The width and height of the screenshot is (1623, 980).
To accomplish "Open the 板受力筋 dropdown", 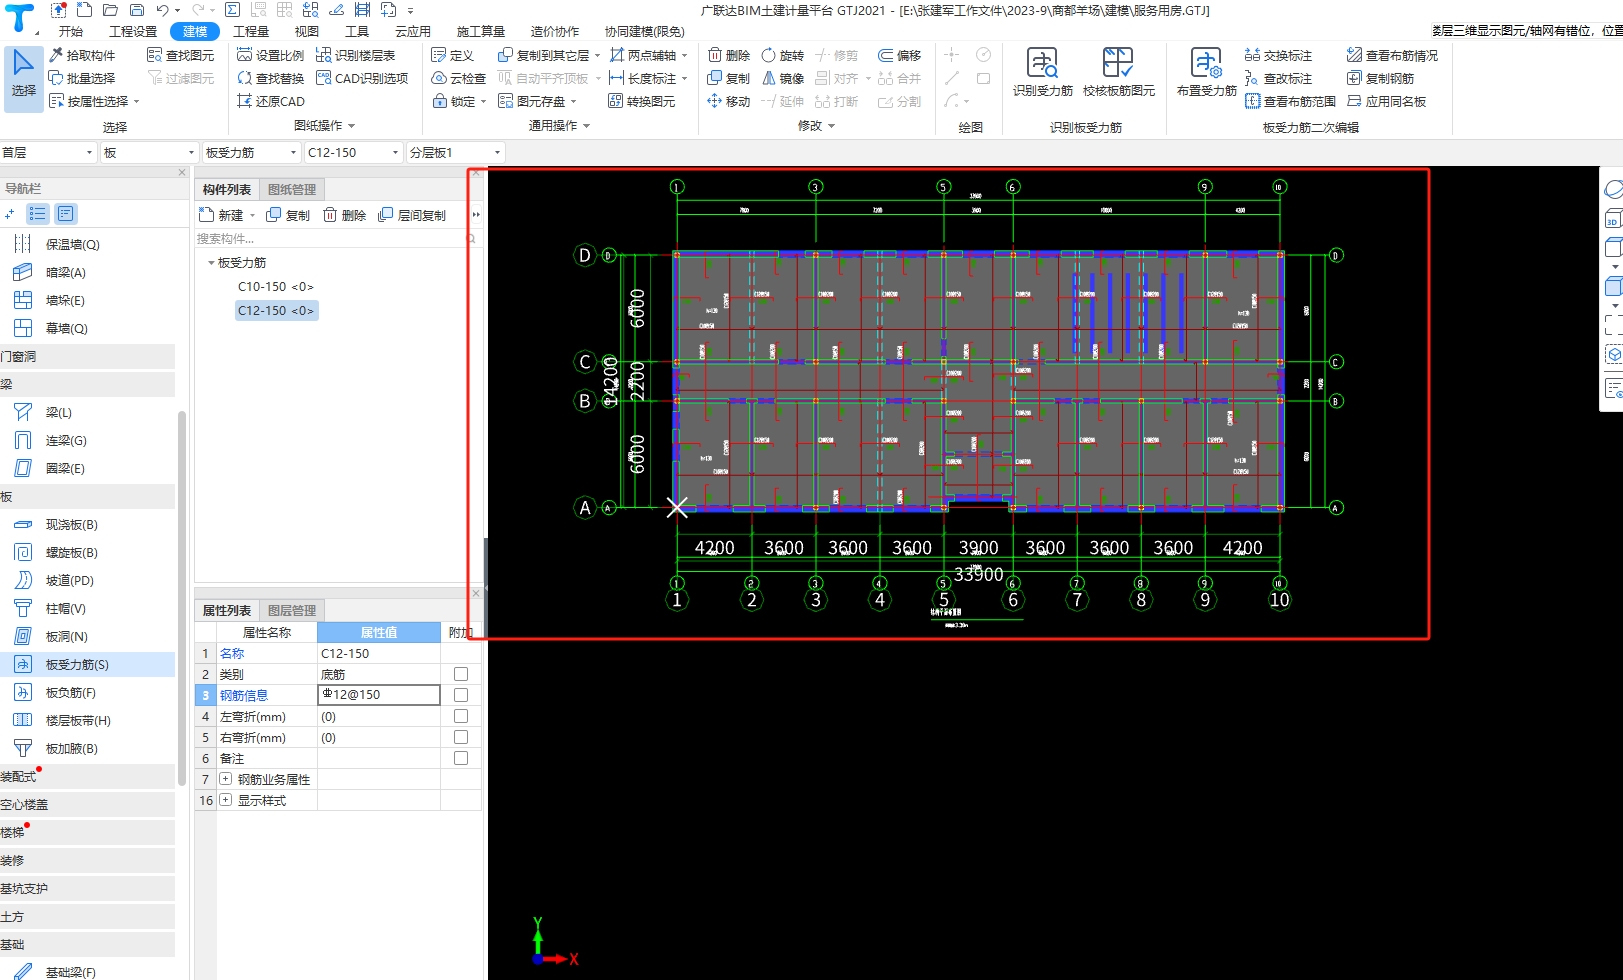I will click(251, 152).
